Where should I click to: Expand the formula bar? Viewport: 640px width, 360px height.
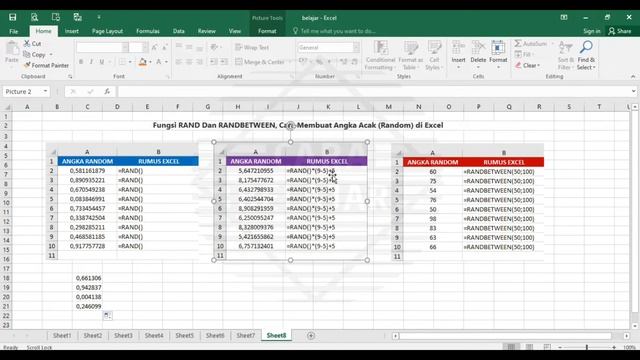click(633, 91)
